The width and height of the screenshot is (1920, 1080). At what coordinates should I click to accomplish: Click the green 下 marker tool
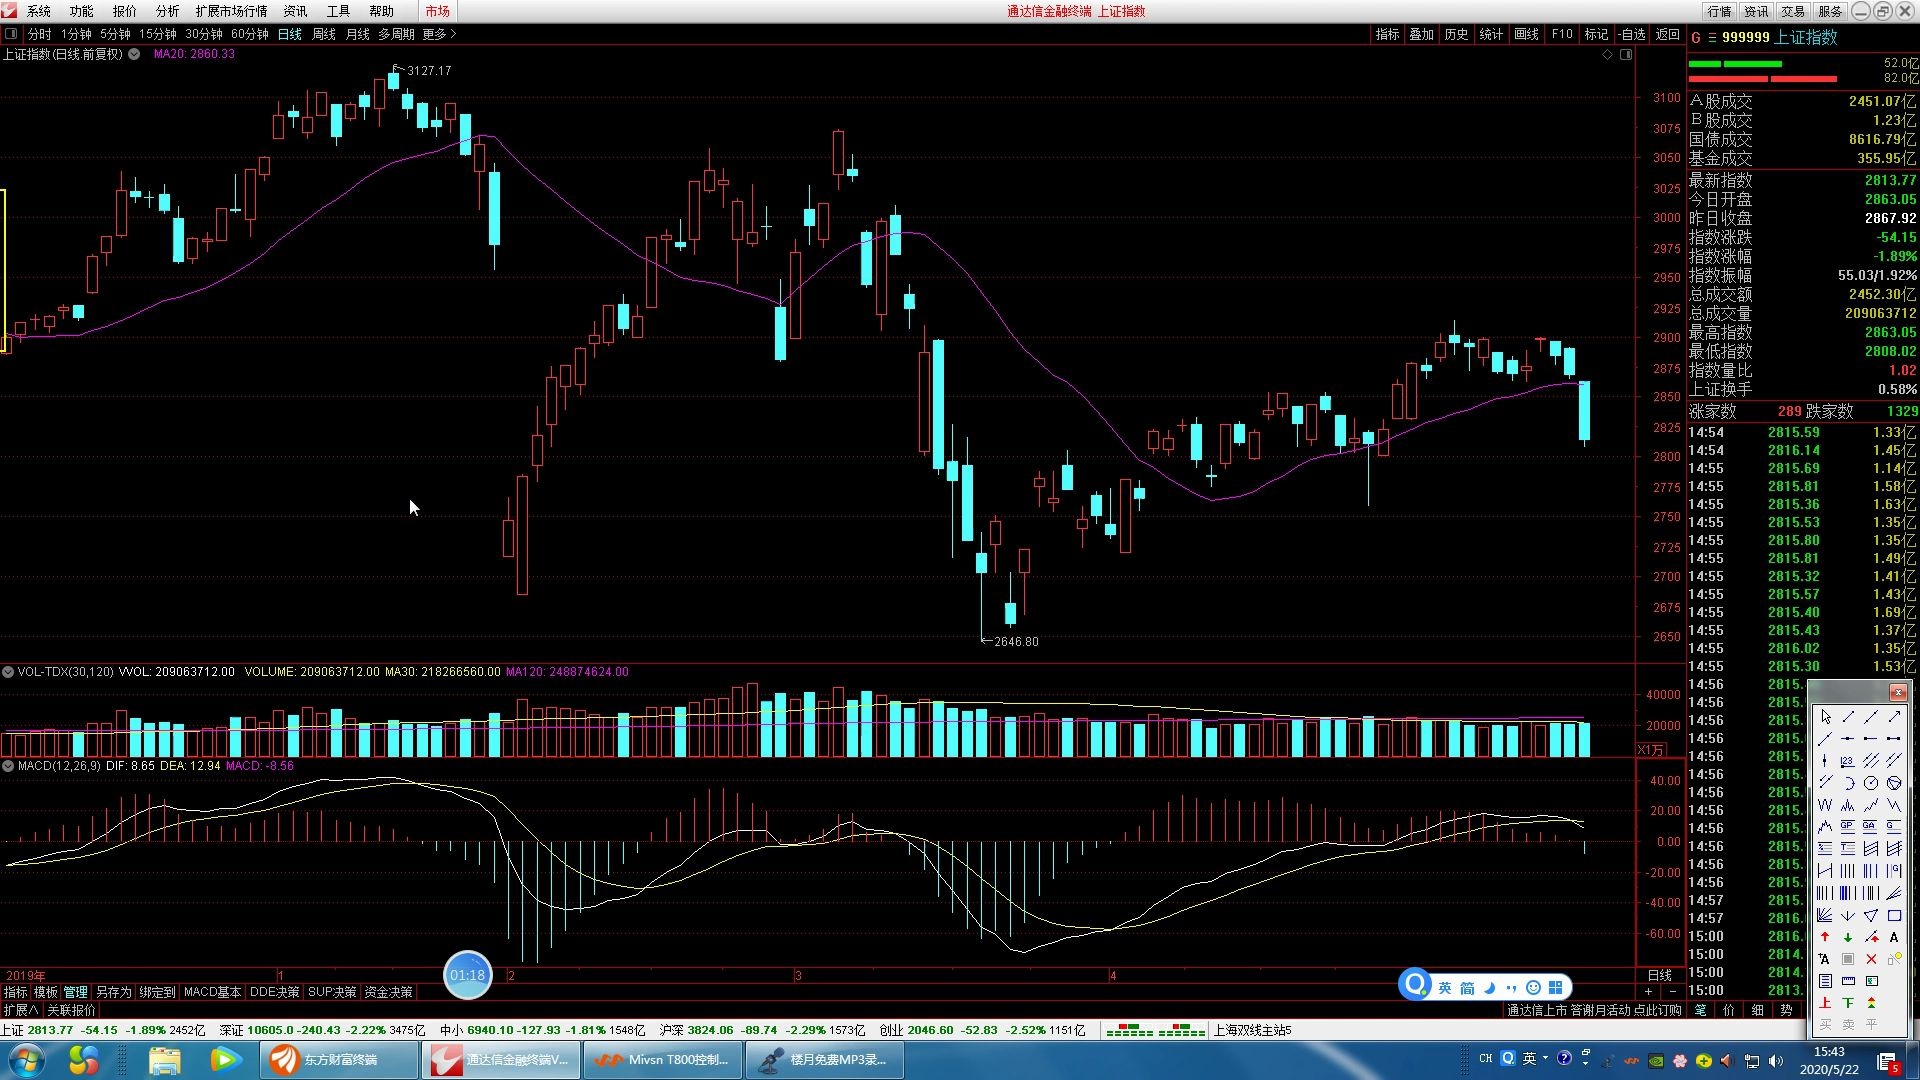tap(1848, 1003)
